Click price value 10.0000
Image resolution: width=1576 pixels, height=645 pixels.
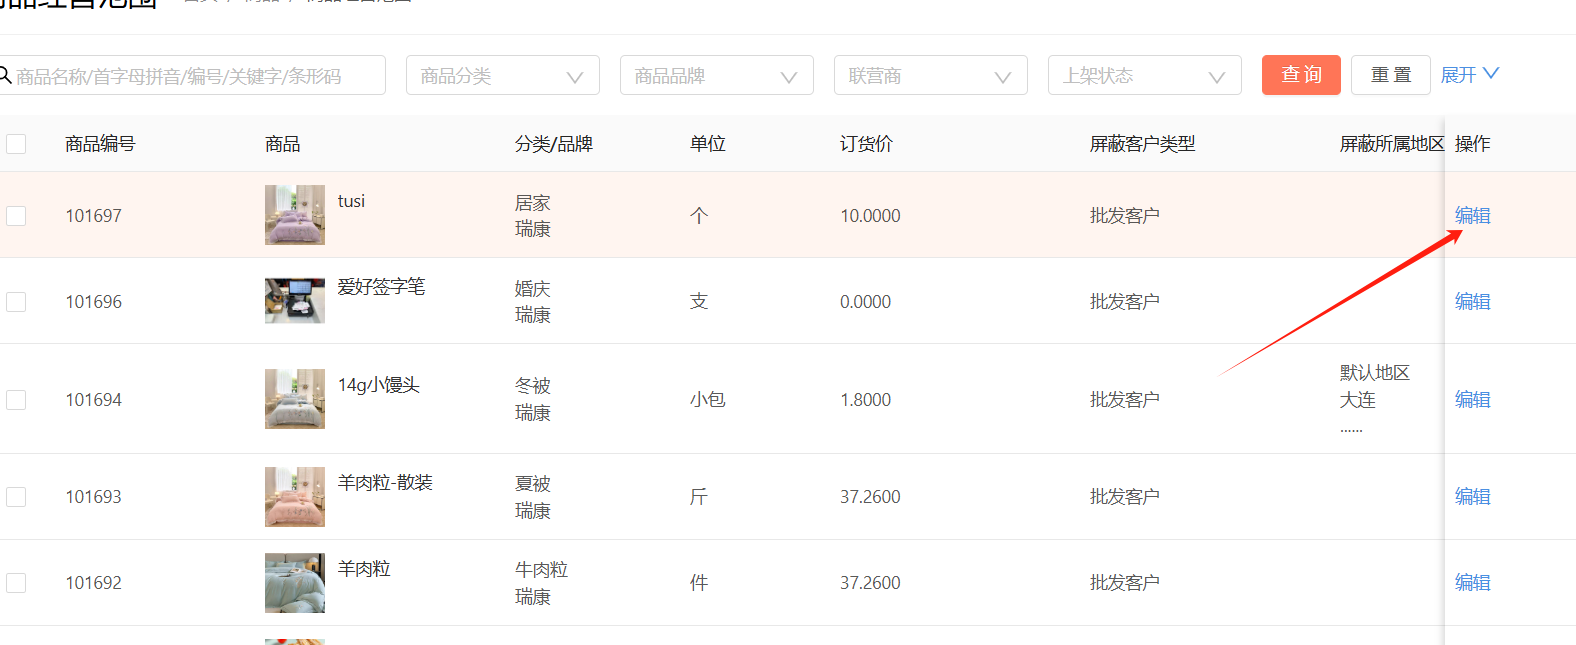(x=870, y=216)
